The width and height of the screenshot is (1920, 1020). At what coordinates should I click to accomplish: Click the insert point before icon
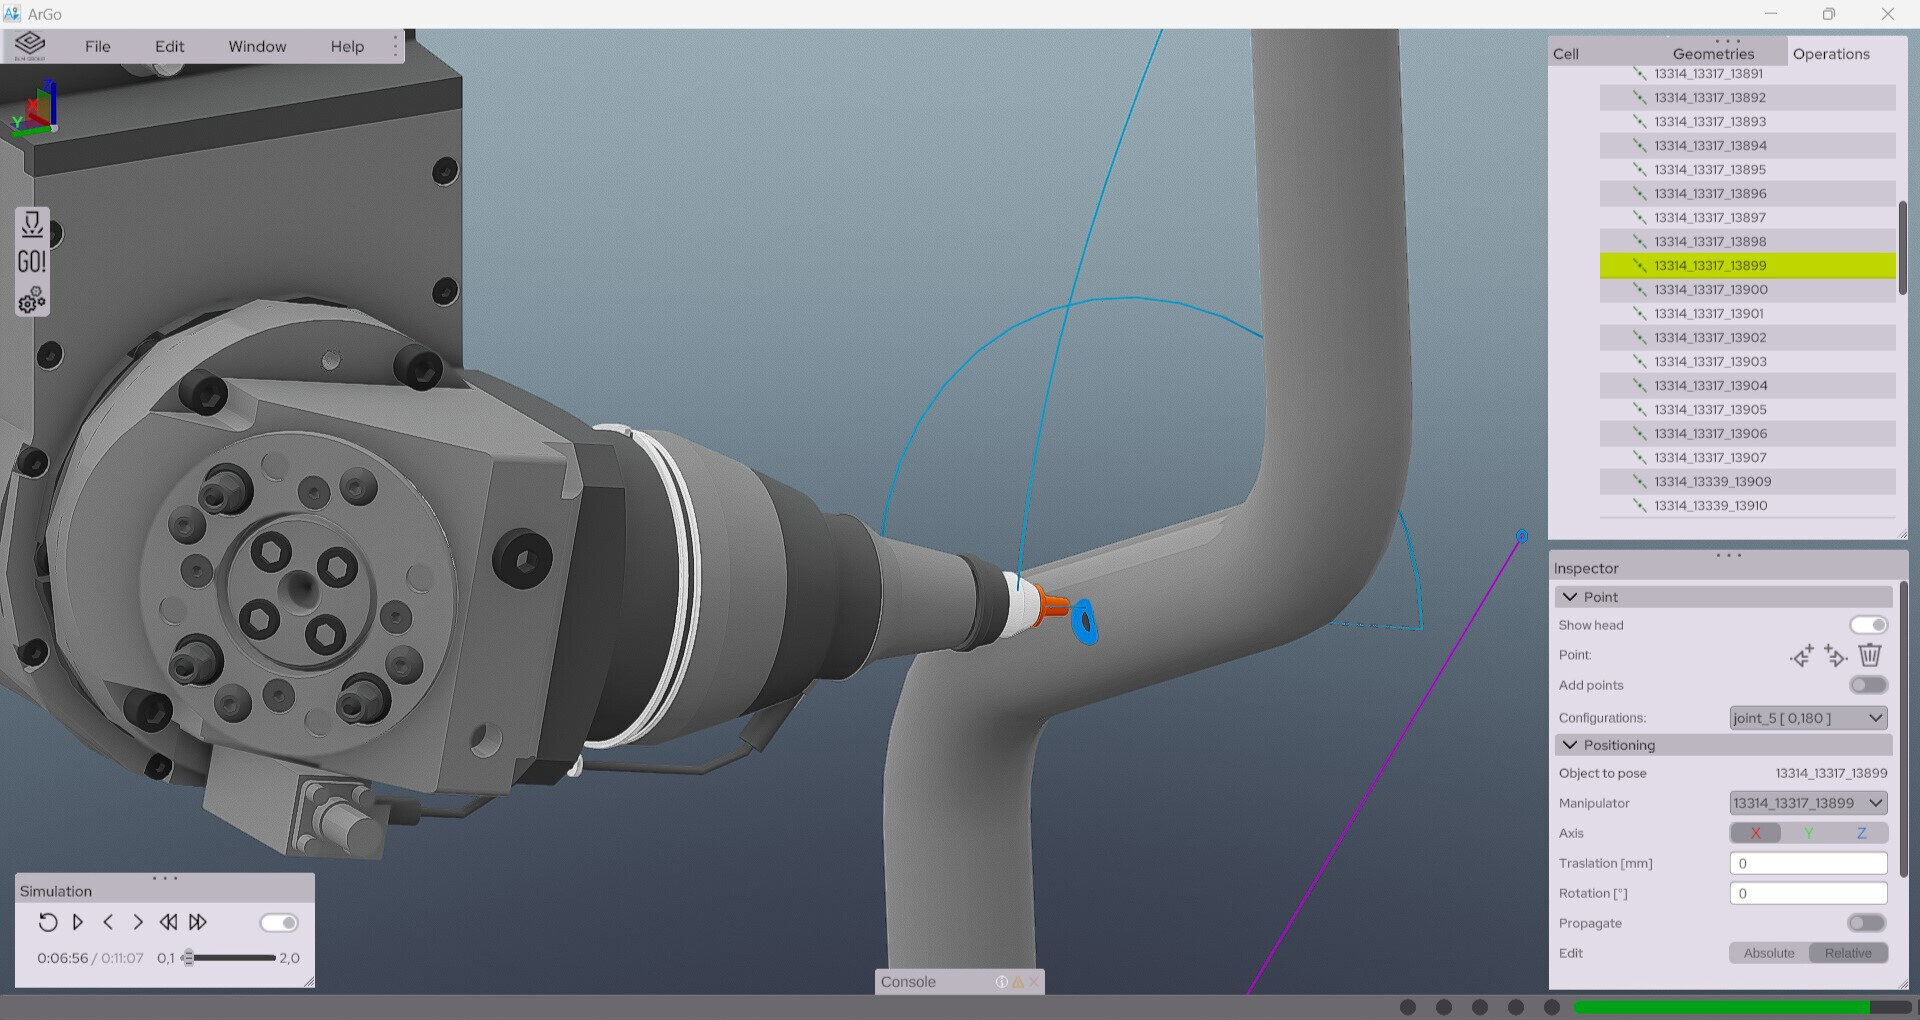tap(1801, 656)
